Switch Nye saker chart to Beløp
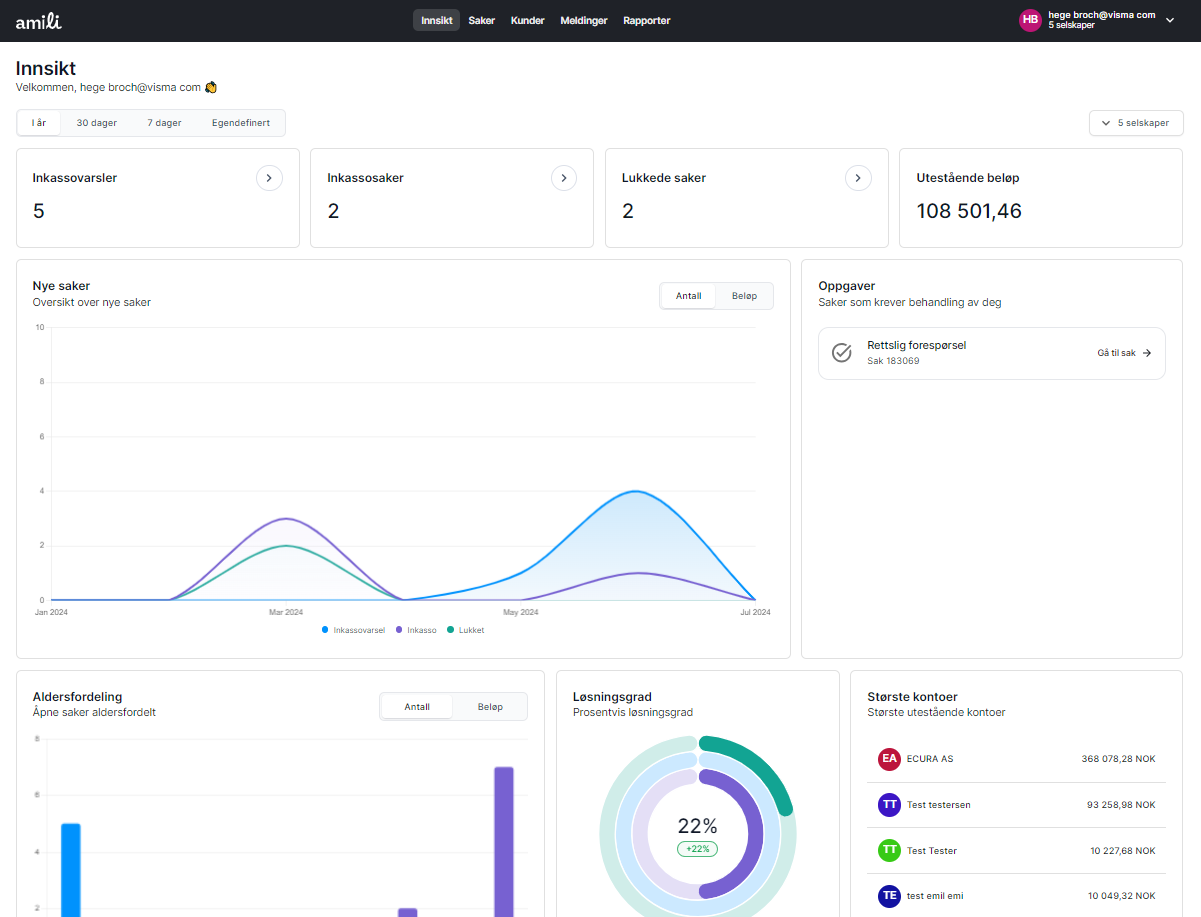 [744, 296]
